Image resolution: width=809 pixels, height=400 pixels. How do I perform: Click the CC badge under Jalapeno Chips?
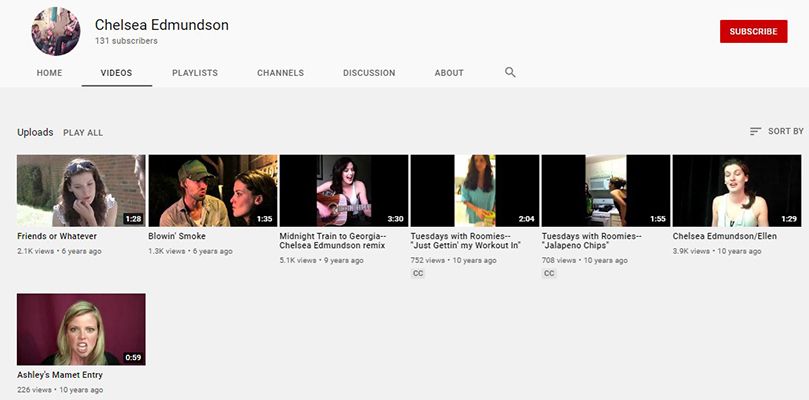549,273
